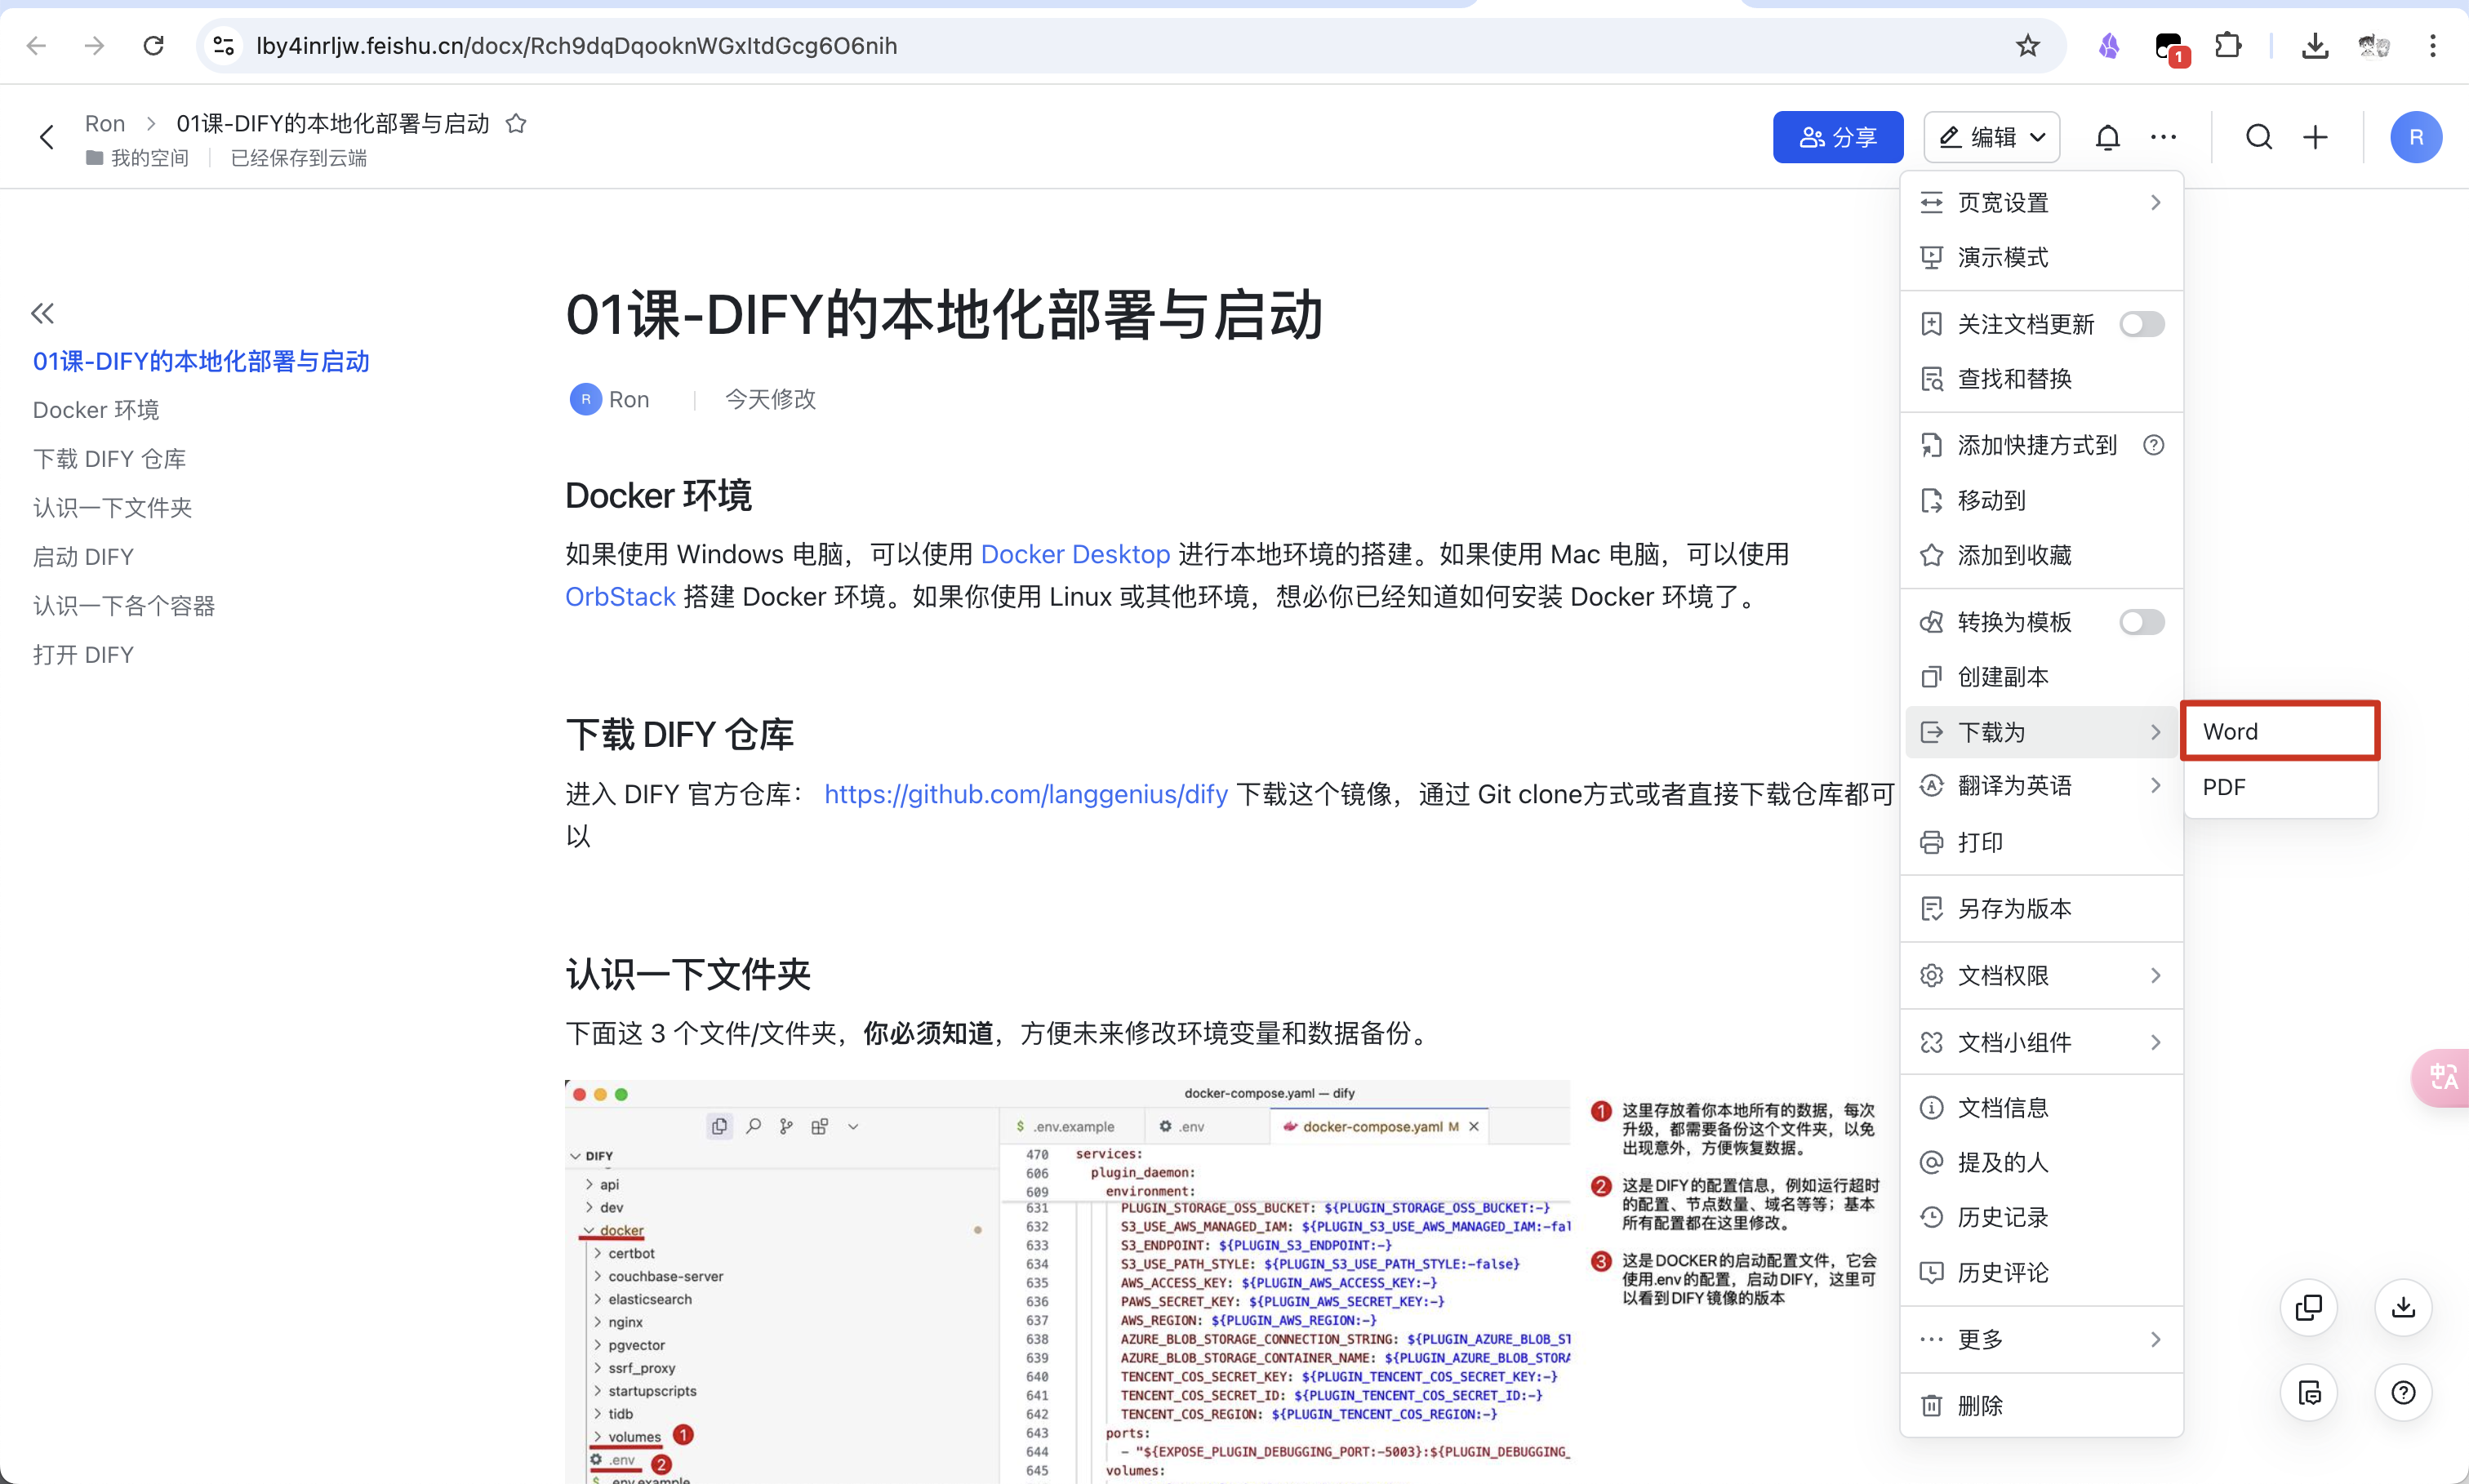Expand 下载为 submenu
This screenshot has height=1484, width=2469.
2041,732
